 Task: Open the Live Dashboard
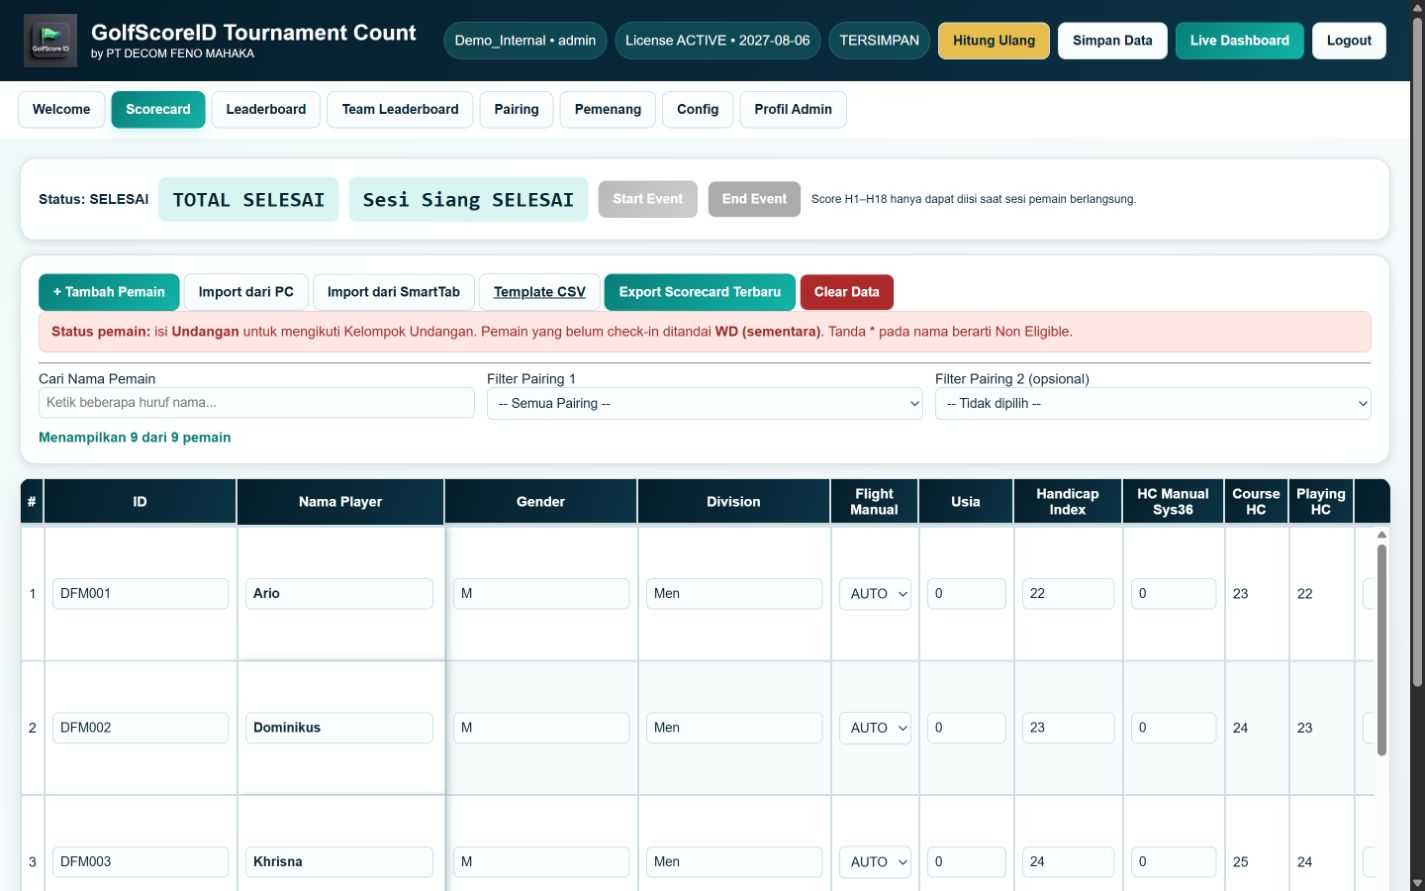(x=1240, y=41)
